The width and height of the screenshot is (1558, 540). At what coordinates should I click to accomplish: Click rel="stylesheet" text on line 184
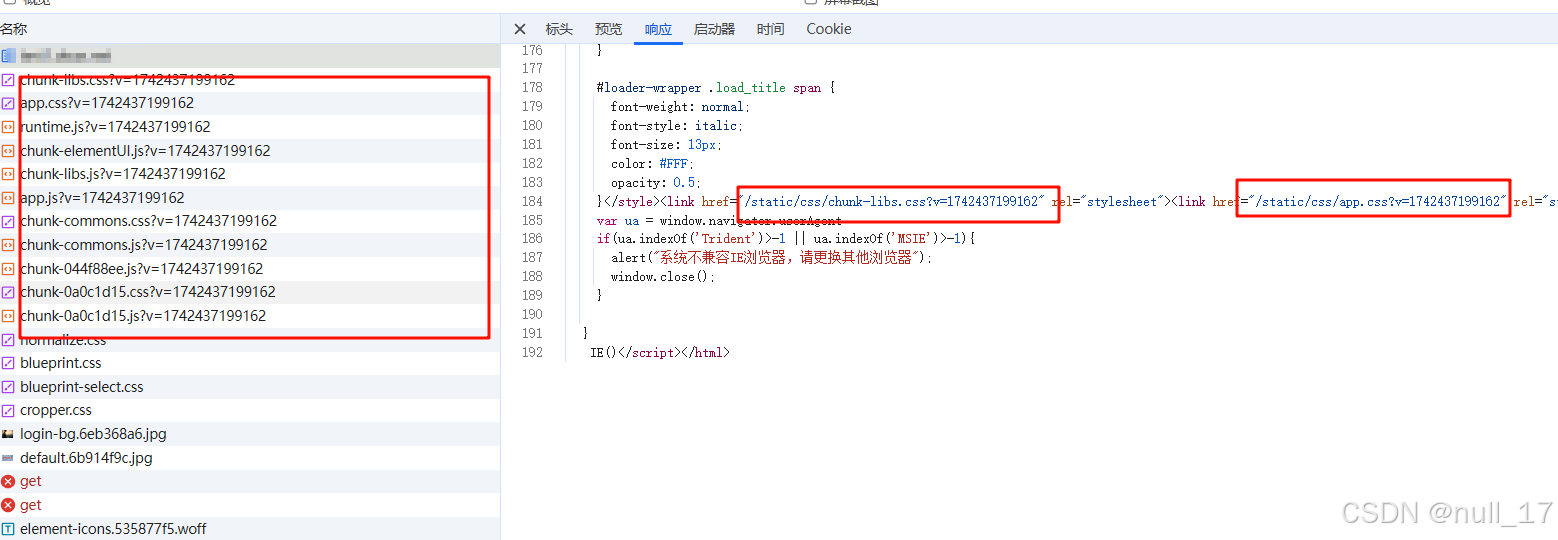pyautogui.click(x=1107, y=202)
